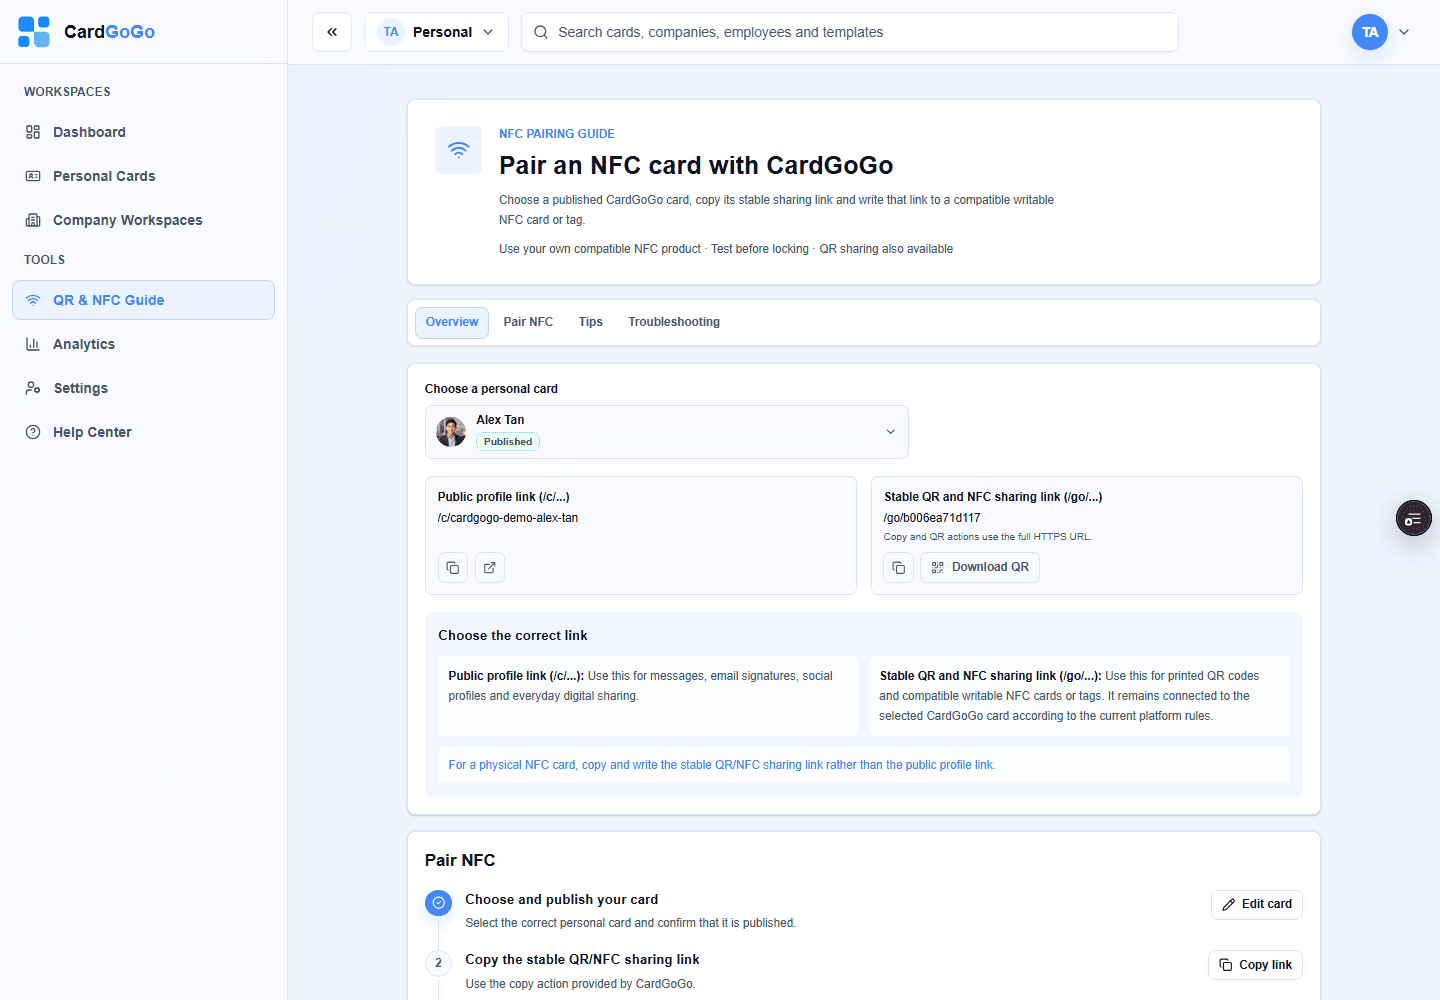Screen dimensions: 1440x1000
Task: Copy the public profile link
Action: tap(453, 568)
